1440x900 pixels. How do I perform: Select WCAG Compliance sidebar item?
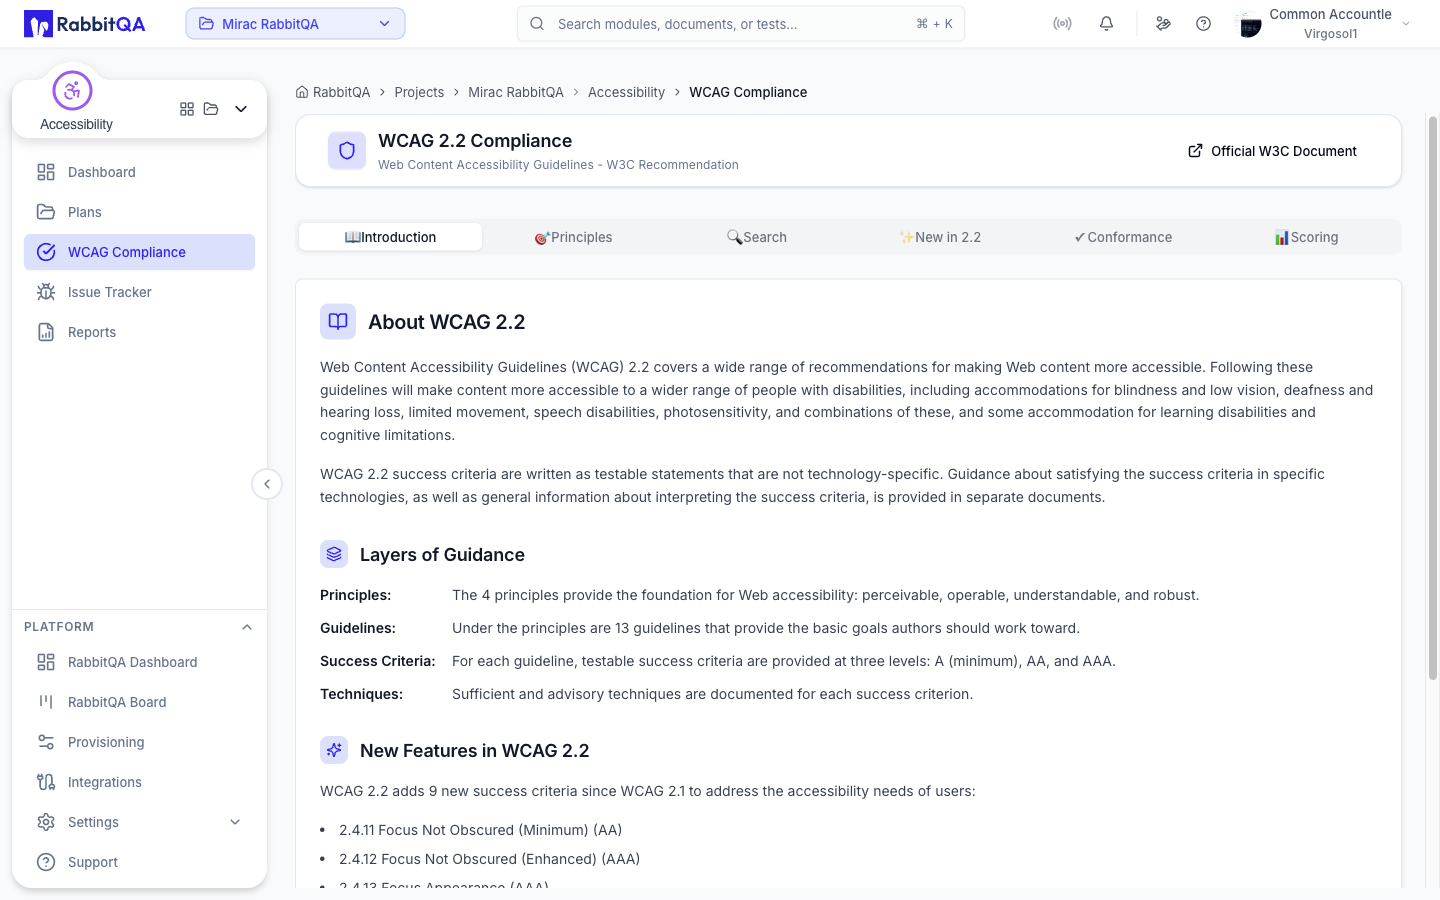coord(139,252)
